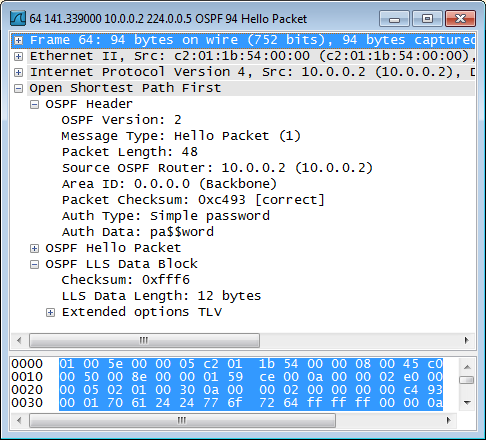The height and width of the screenshot is (440, 486).
Task: Collapse the OSPF Header subtree
Action: [x=34, y=104]
